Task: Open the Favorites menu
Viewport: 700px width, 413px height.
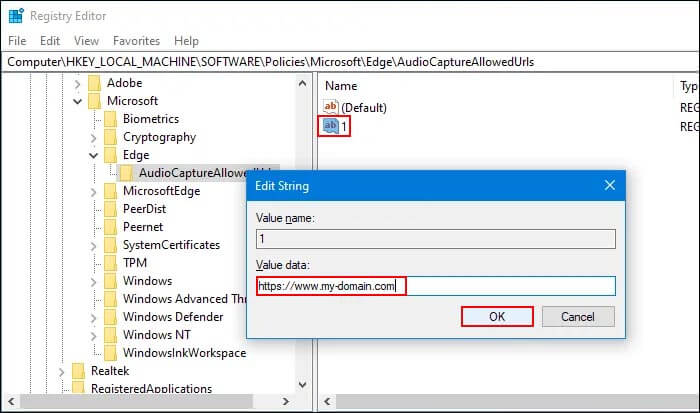Action: pyautogui.click(x=136, y=41)
